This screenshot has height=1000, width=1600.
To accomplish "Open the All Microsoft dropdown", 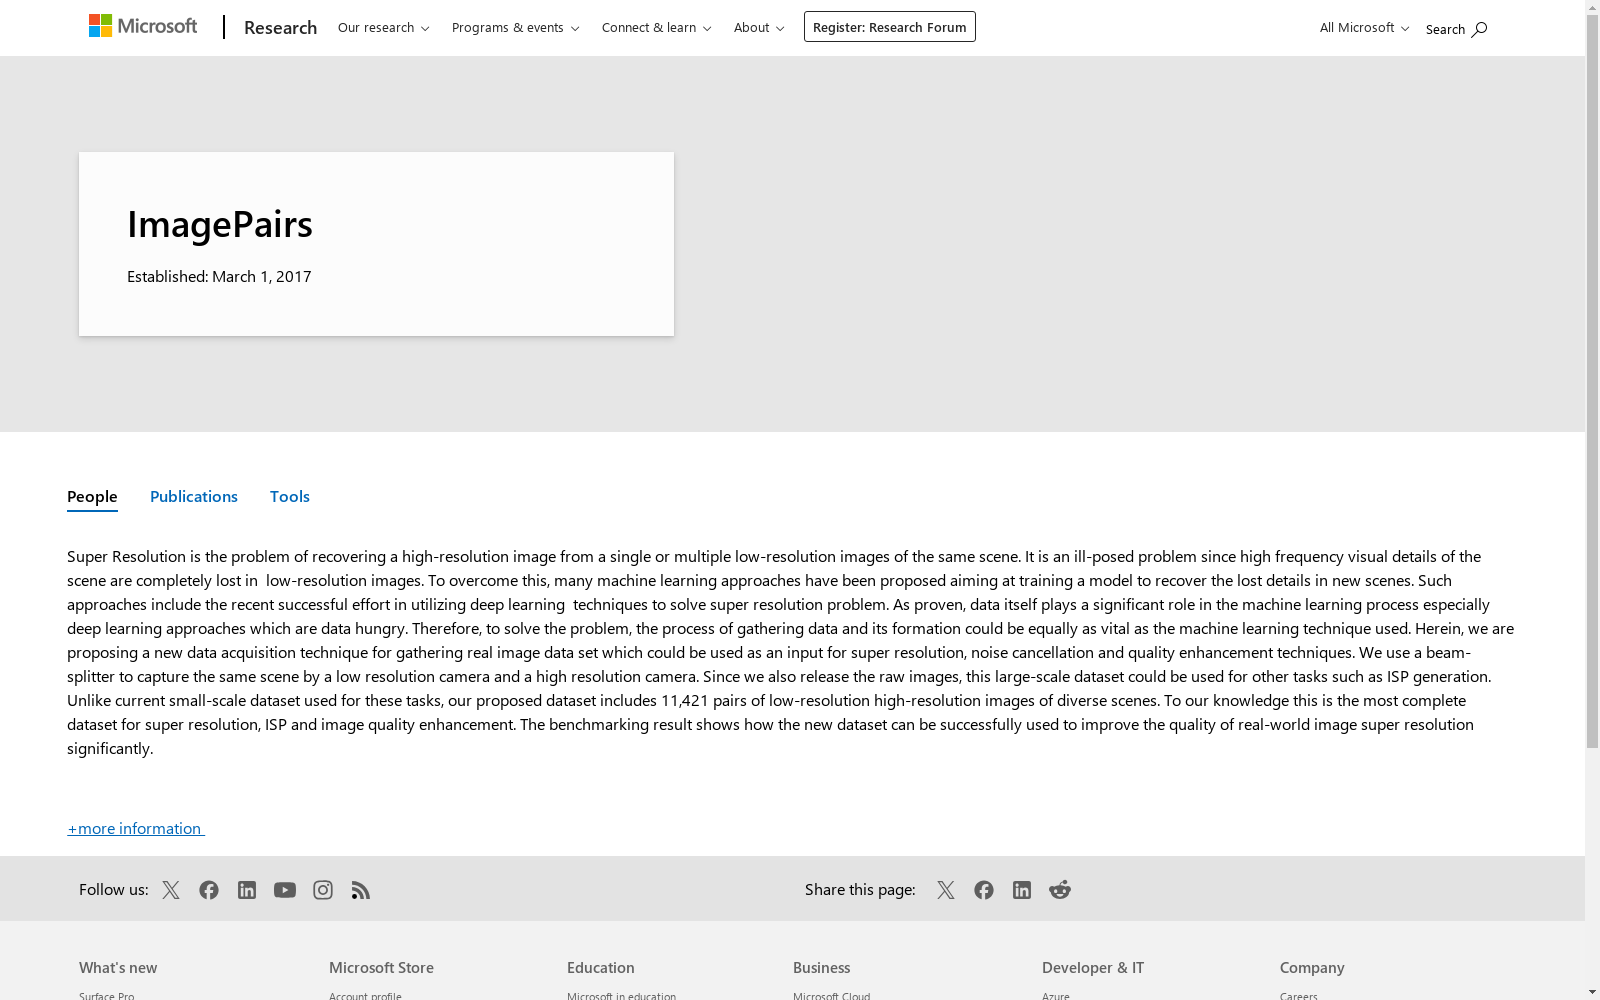I will pyautogui.click(x=1364, y=27).
